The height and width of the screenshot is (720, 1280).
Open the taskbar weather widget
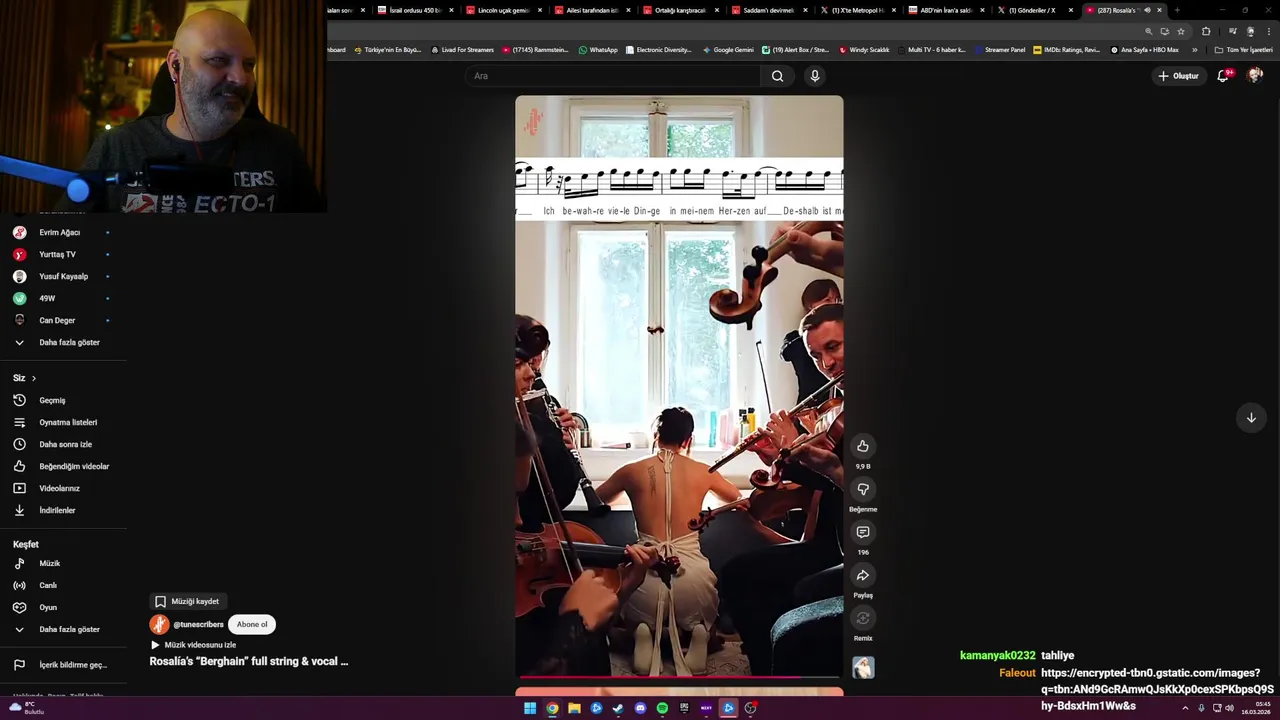coord(26,708)
